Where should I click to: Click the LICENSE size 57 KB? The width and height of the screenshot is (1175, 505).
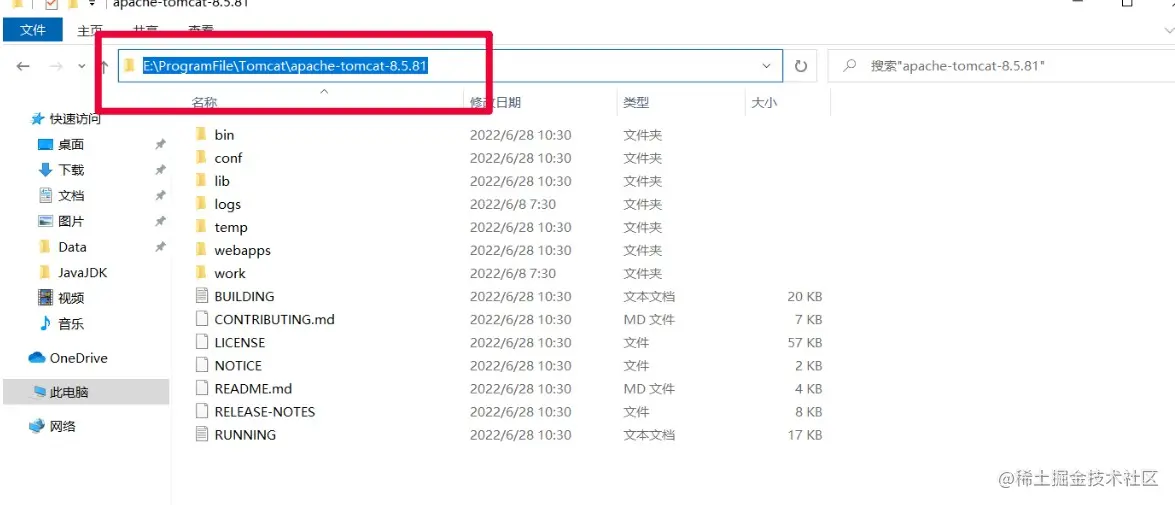[804, 342]
